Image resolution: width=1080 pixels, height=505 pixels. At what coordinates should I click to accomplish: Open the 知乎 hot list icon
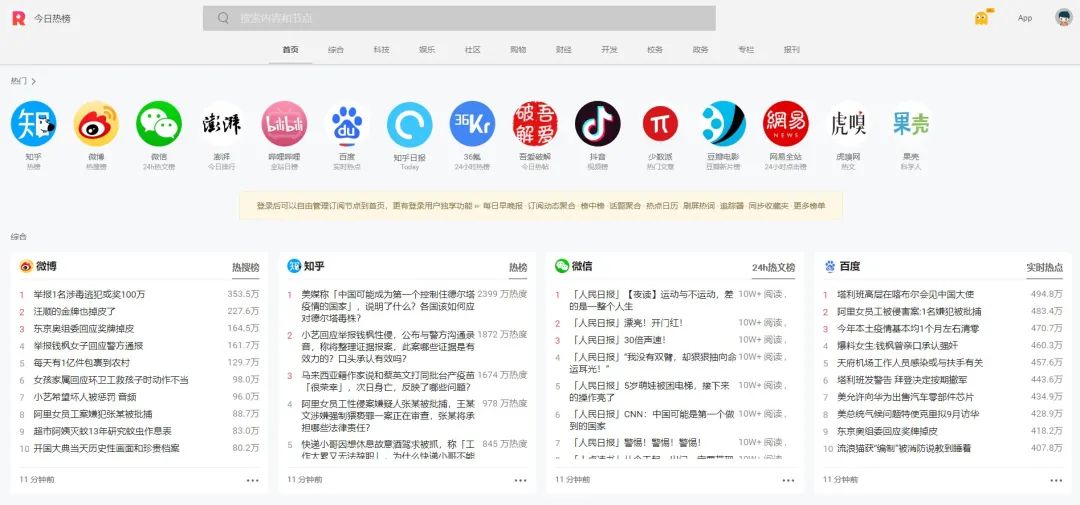point(33,124)
